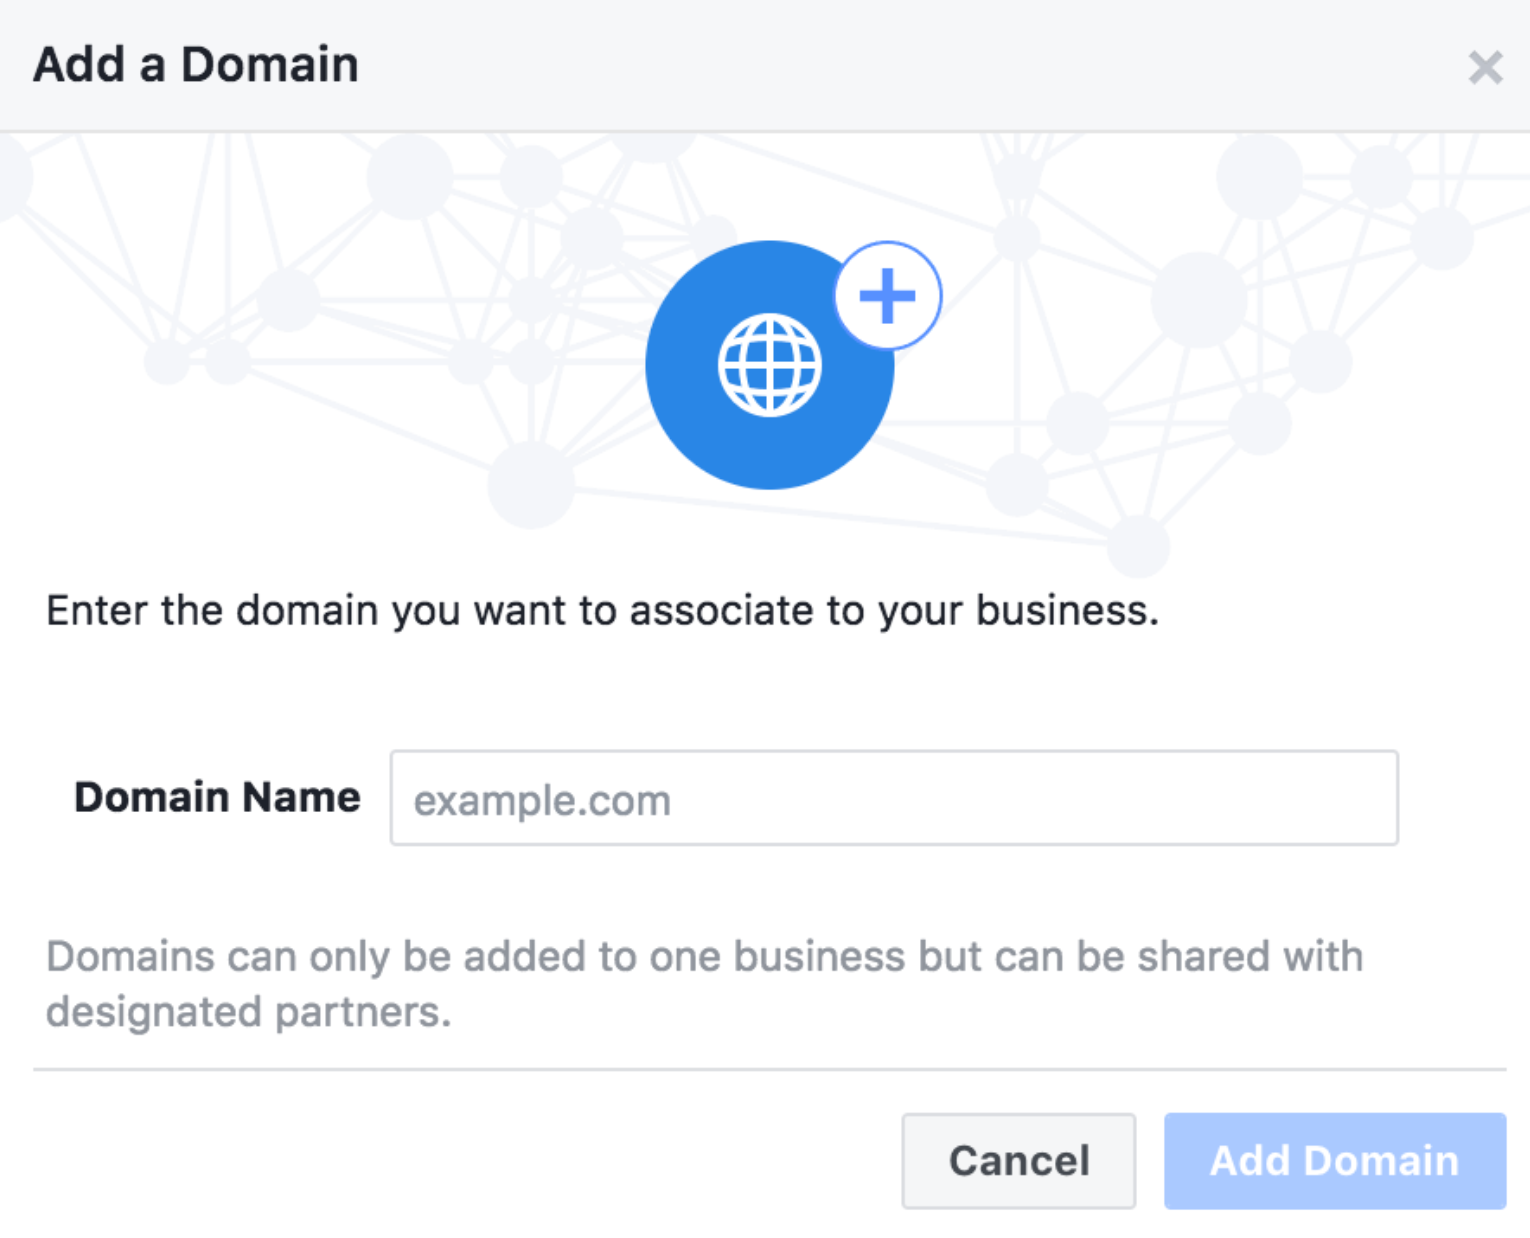This screenshot has width=1530, height=1238.
Task: Select the "Enter the domain" instruction text
Action: [x=602, y=610]
